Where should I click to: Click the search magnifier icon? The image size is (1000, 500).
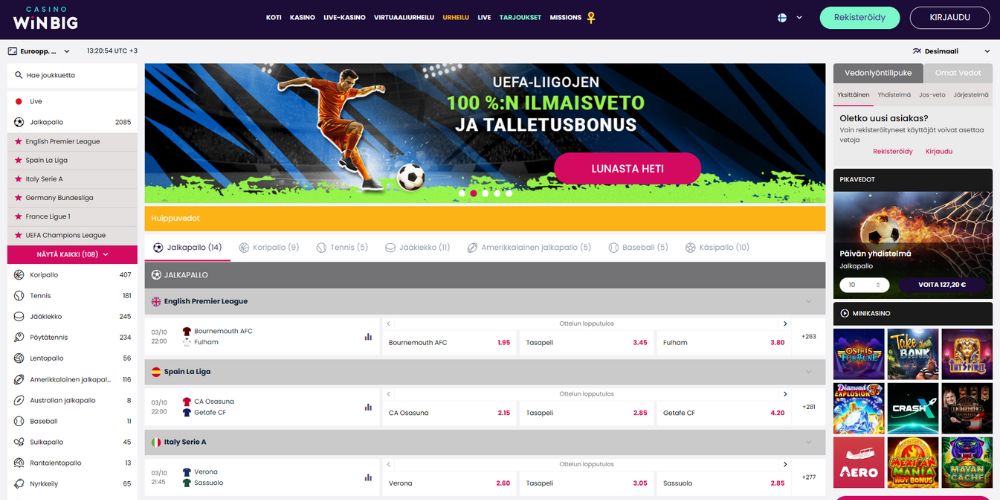18,75
